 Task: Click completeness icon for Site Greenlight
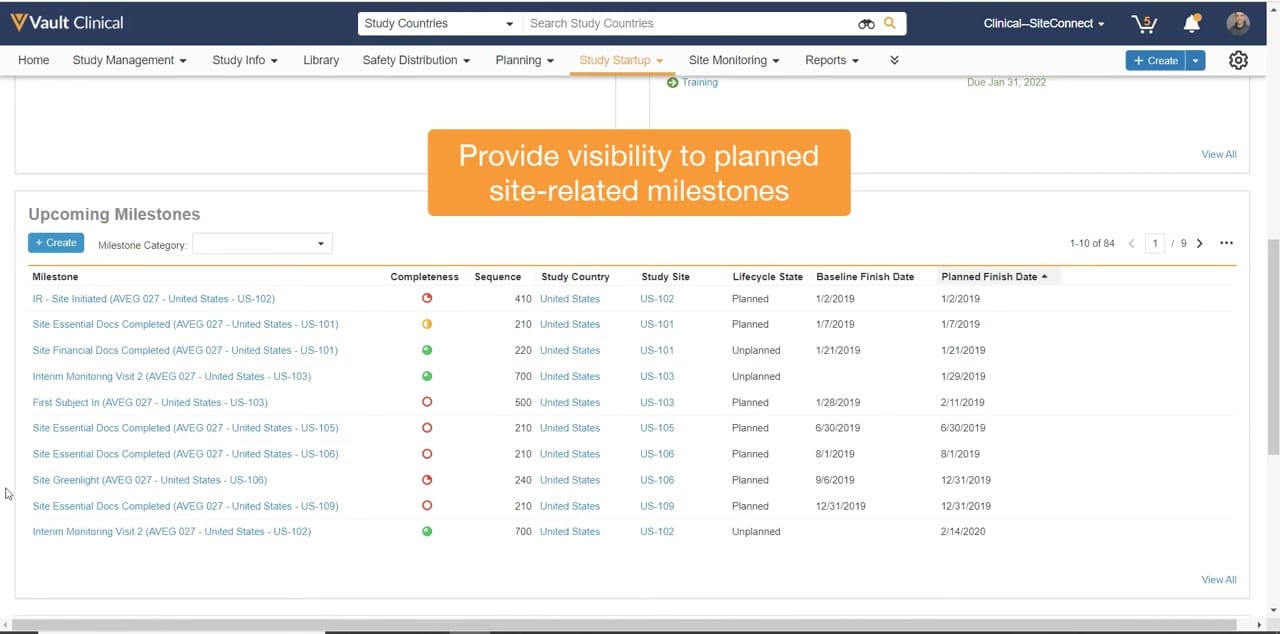point(427,480)
